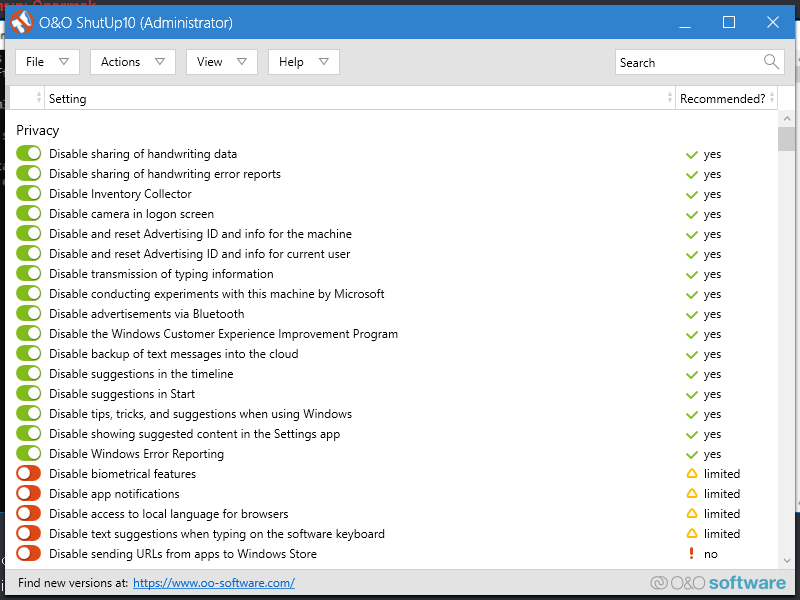Click the checkmark for handwriting error reports row
This screenshot has width=800, height=600.
[692, 174]
